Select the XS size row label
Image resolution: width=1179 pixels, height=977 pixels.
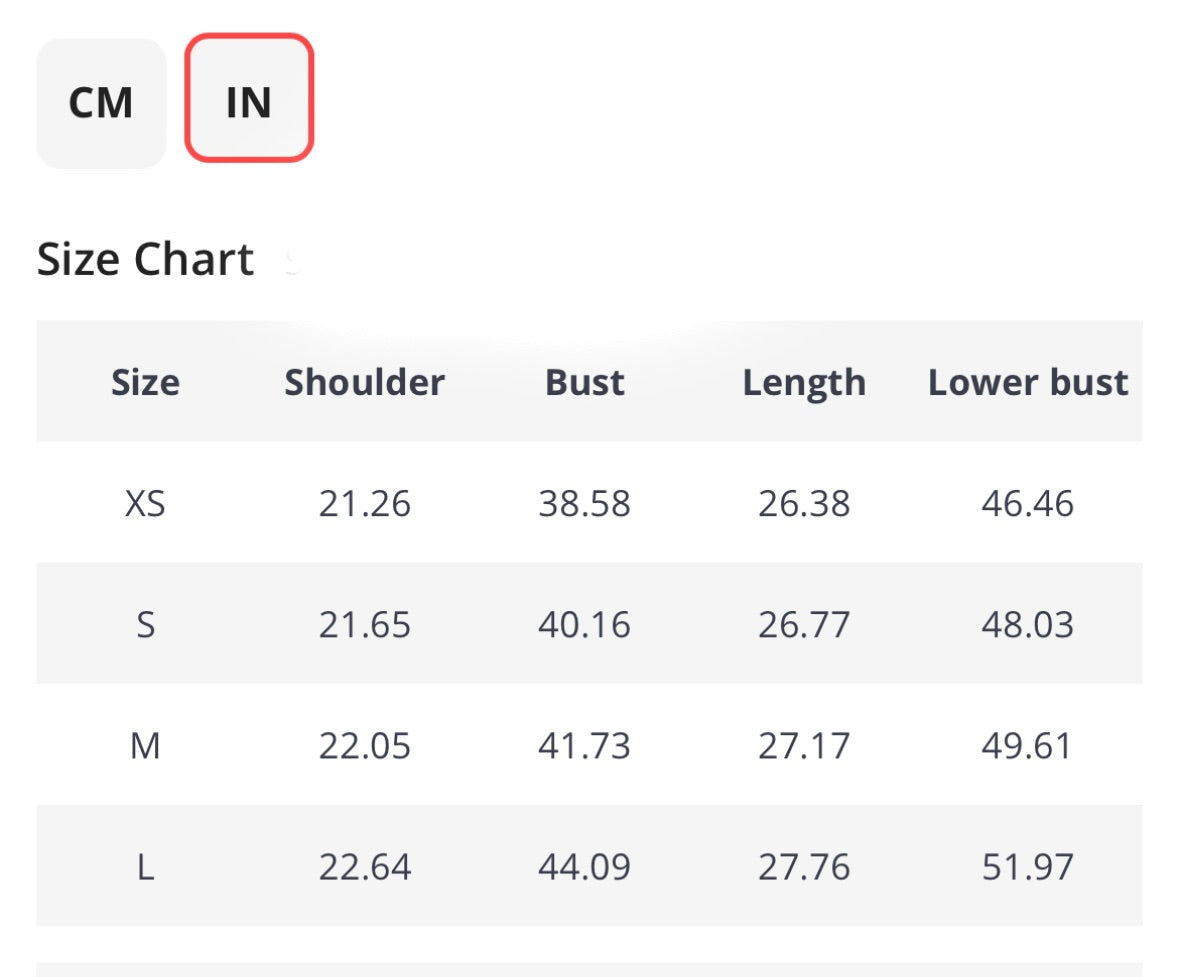[146, 503]
